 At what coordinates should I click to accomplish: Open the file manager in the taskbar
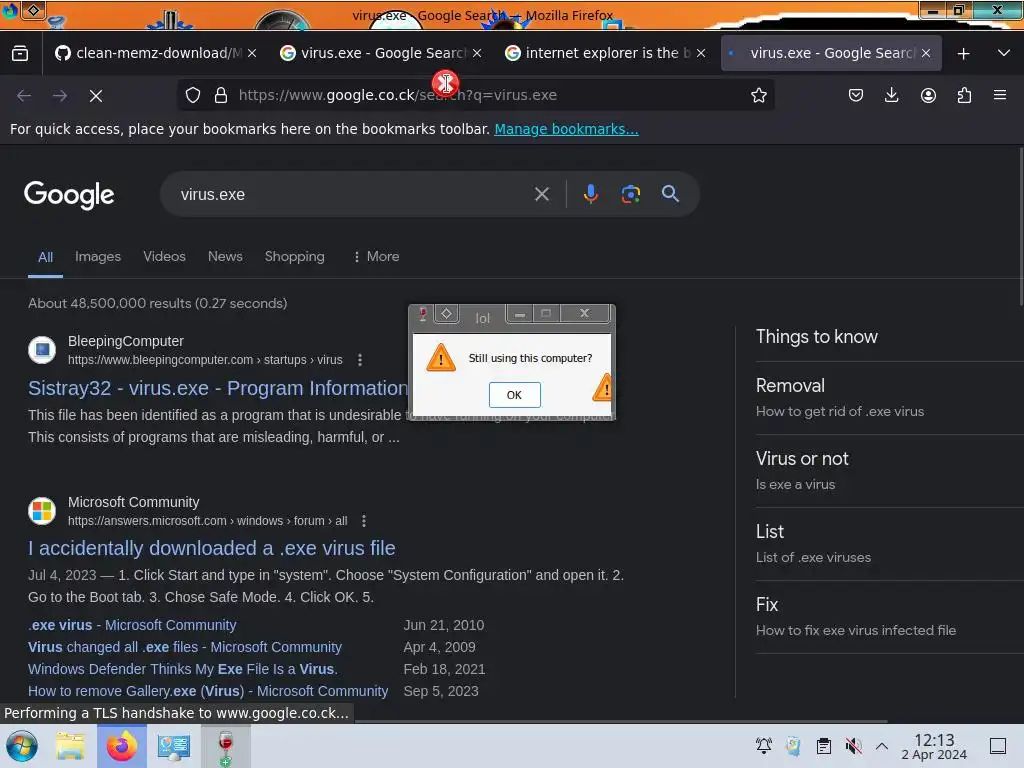[70, 746]
